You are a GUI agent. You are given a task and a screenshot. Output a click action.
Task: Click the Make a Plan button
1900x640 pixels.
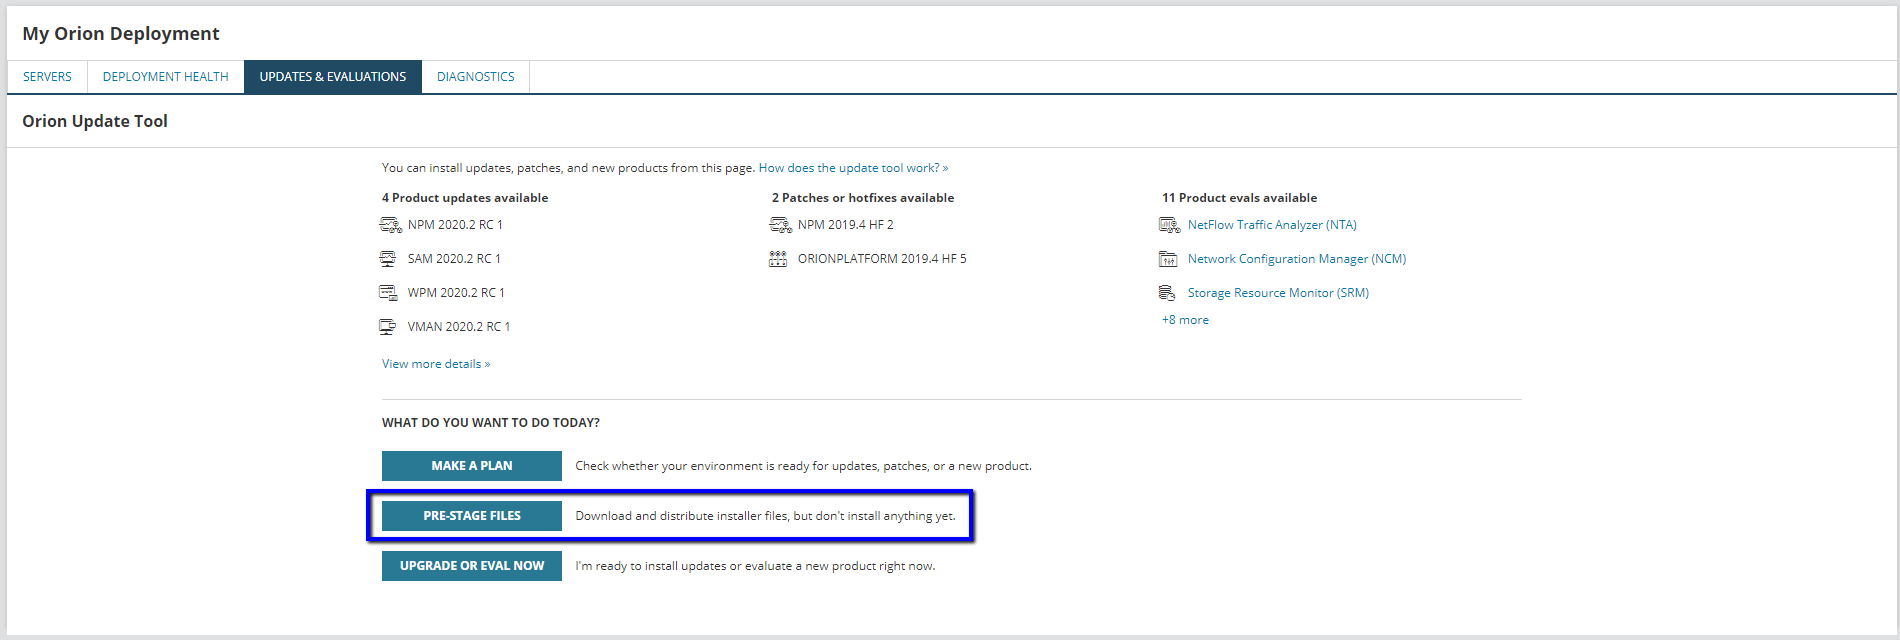(472, 466)
